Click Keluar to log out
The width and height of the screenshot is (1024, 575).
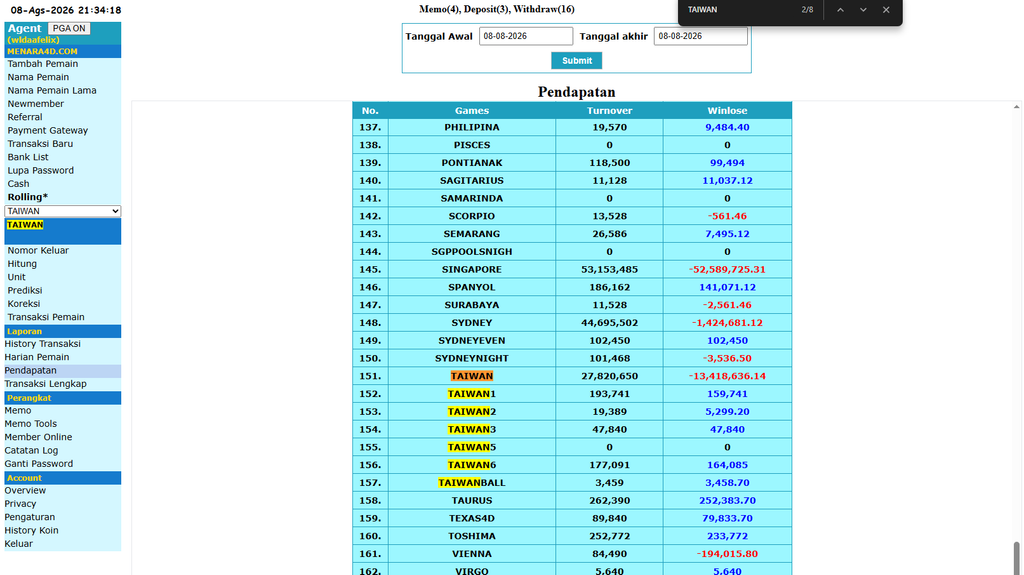click(18, 544)
